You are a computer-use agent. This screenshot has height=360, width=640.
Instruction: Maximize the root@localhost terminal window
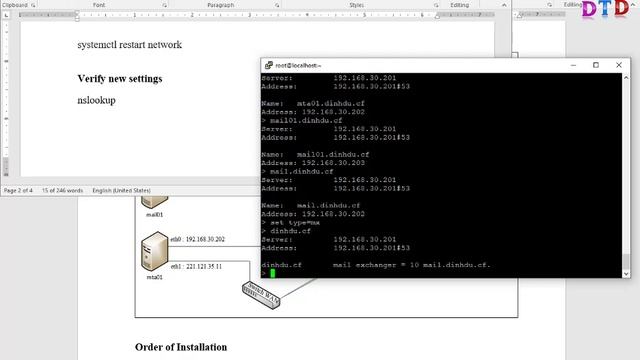click(x=596, y=65)
